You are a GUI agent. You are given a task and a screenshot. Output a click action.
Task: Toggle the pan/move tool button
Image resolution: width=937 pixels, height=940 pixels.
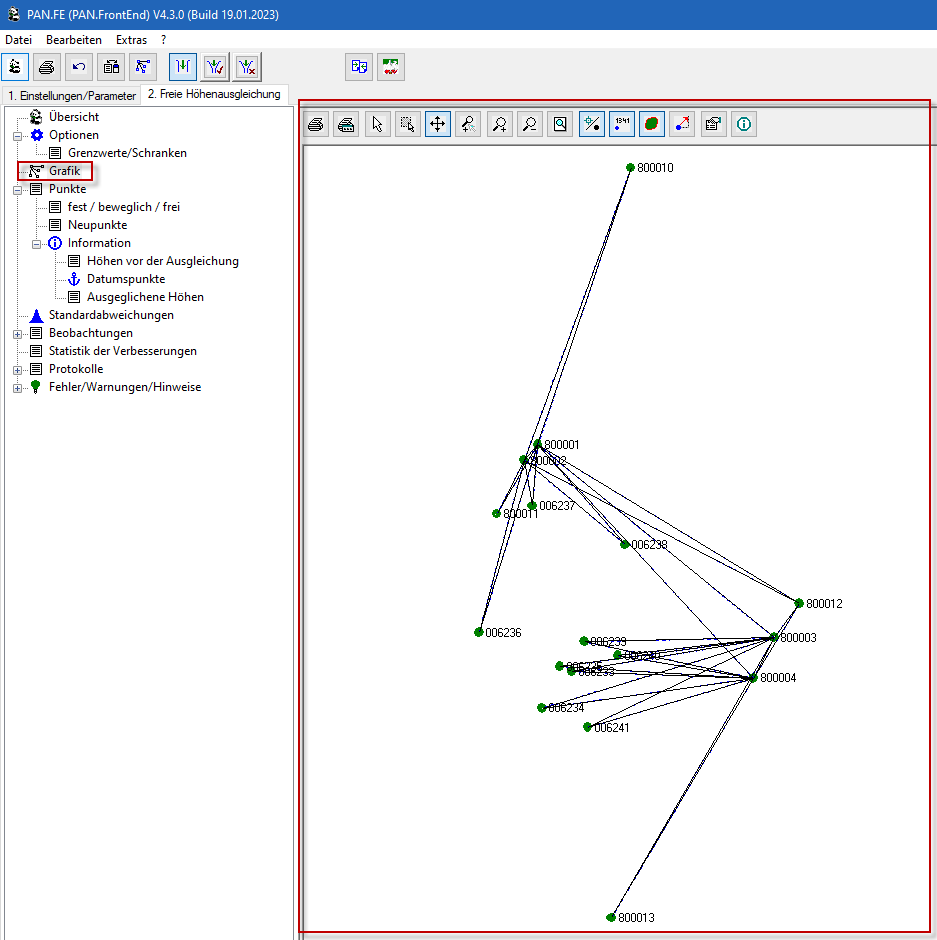437,124
